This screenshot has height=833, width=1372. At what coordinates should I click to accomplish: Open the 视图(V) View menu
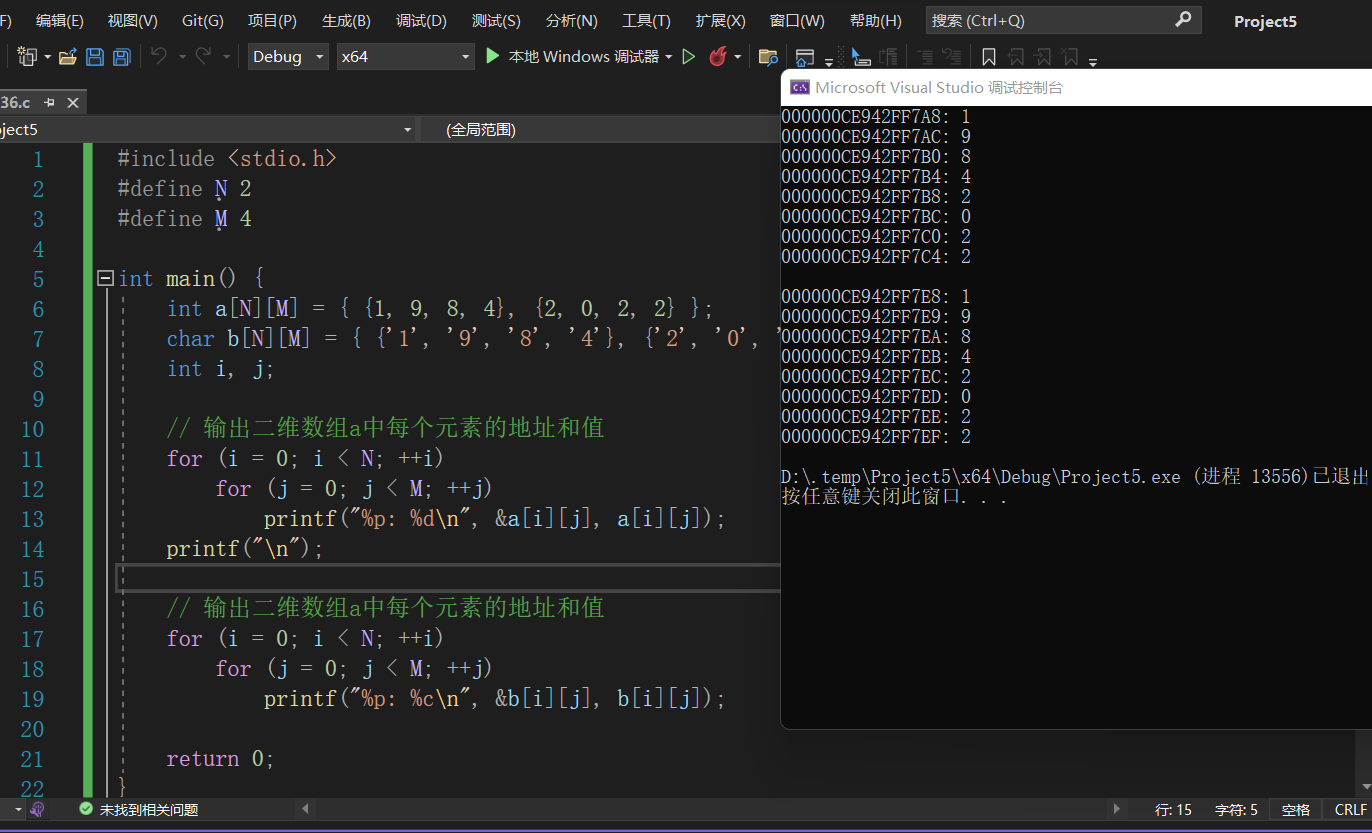click(x=133, y=21)
